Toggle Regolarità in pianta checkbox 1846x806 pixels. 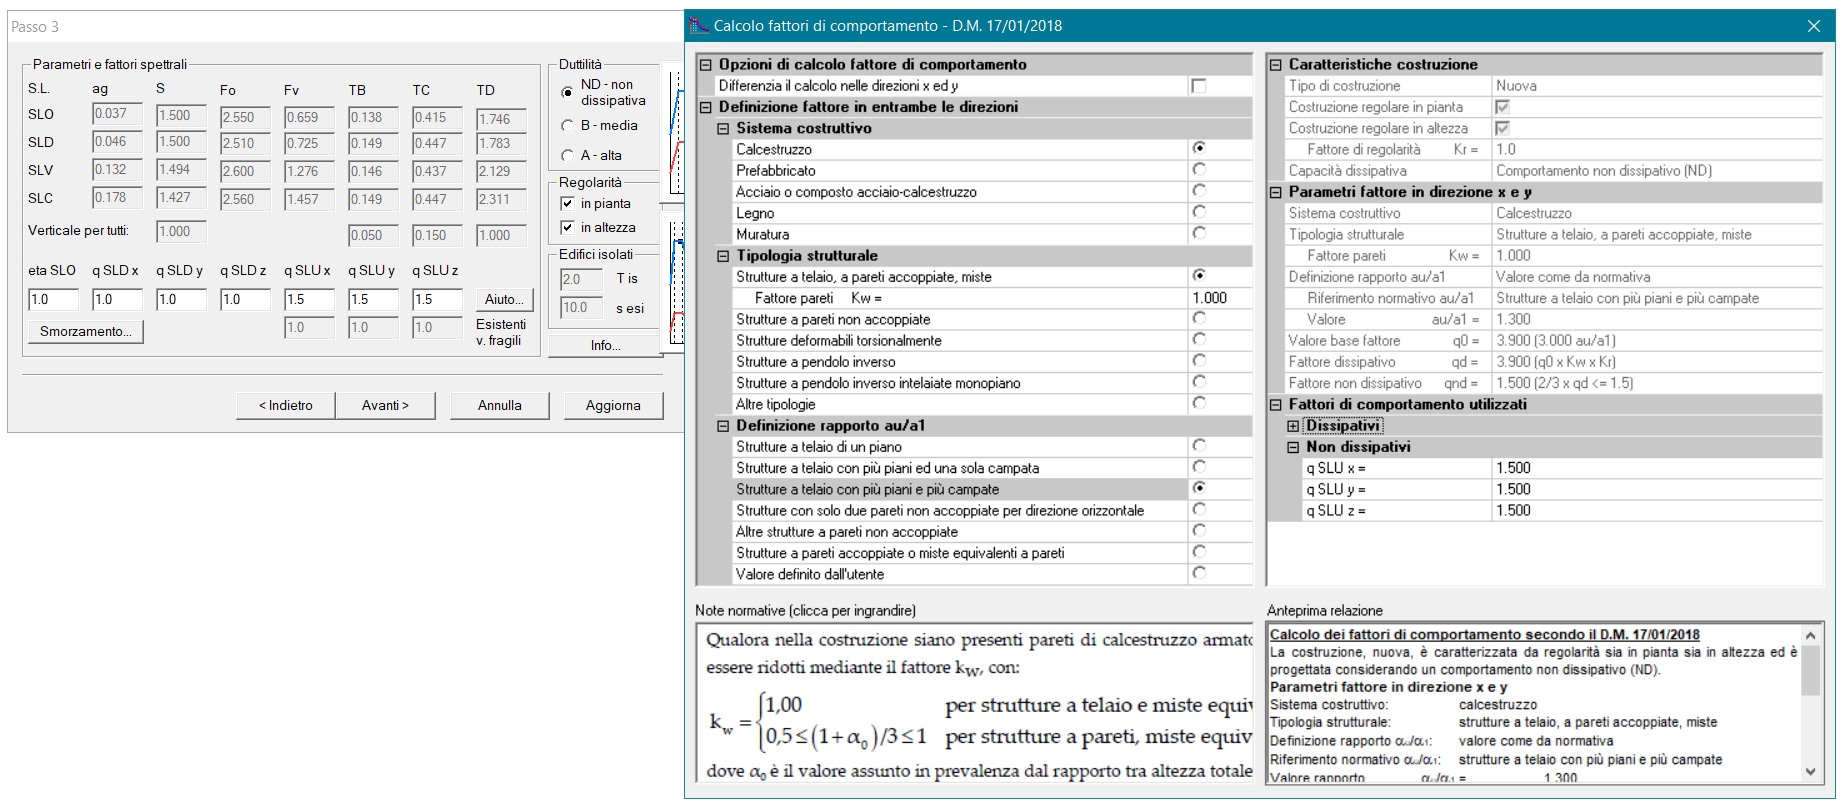[567, 204]
